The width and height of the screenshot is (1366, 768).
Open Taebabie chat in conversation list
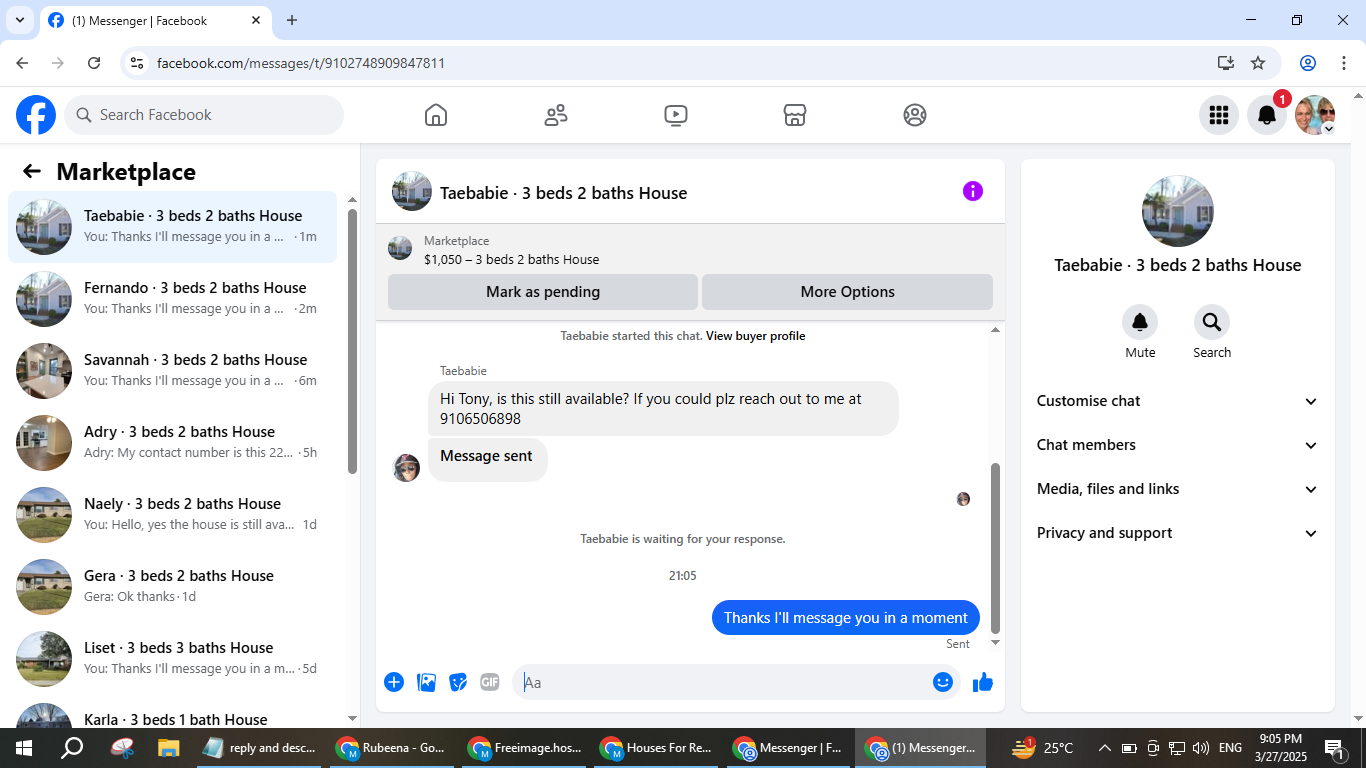(x=172, y=227)
